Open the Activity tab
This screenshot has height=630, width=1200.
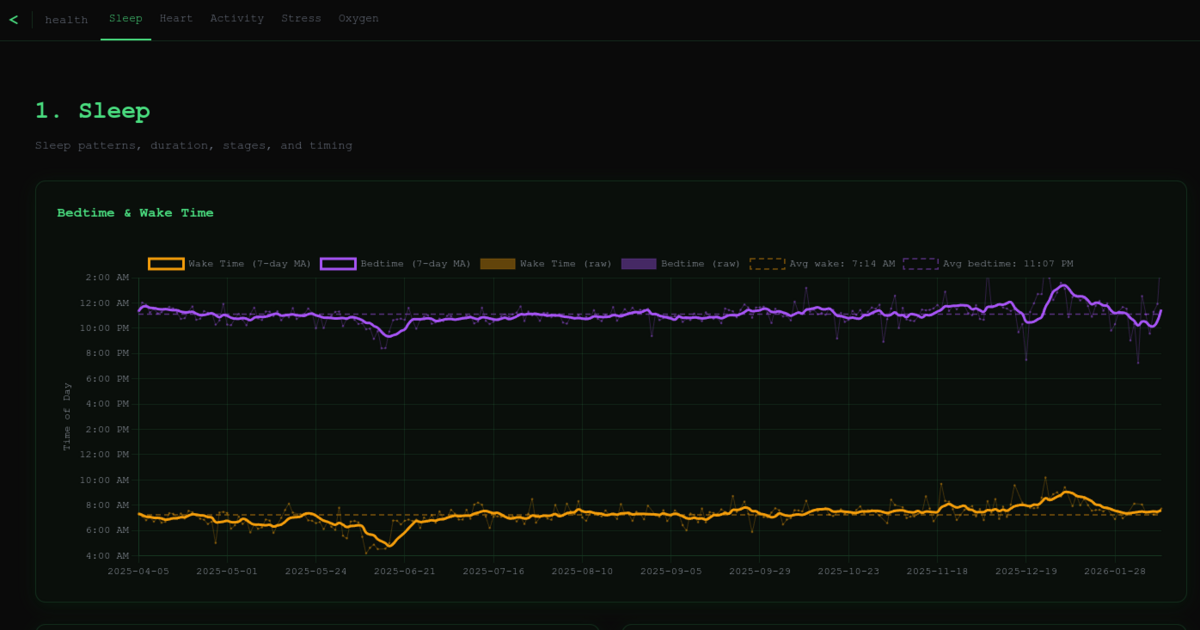237,17
